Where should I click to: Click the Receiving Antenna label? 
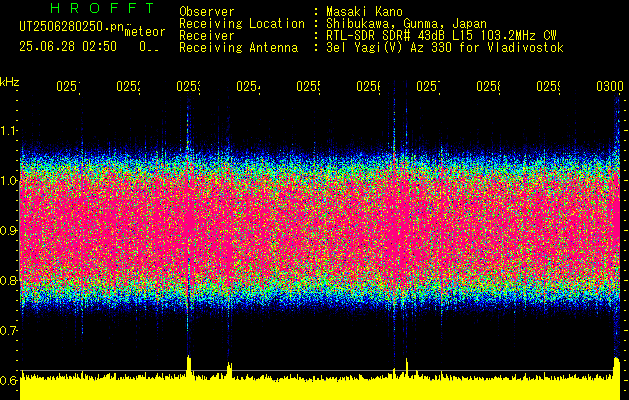click(238, 48)
